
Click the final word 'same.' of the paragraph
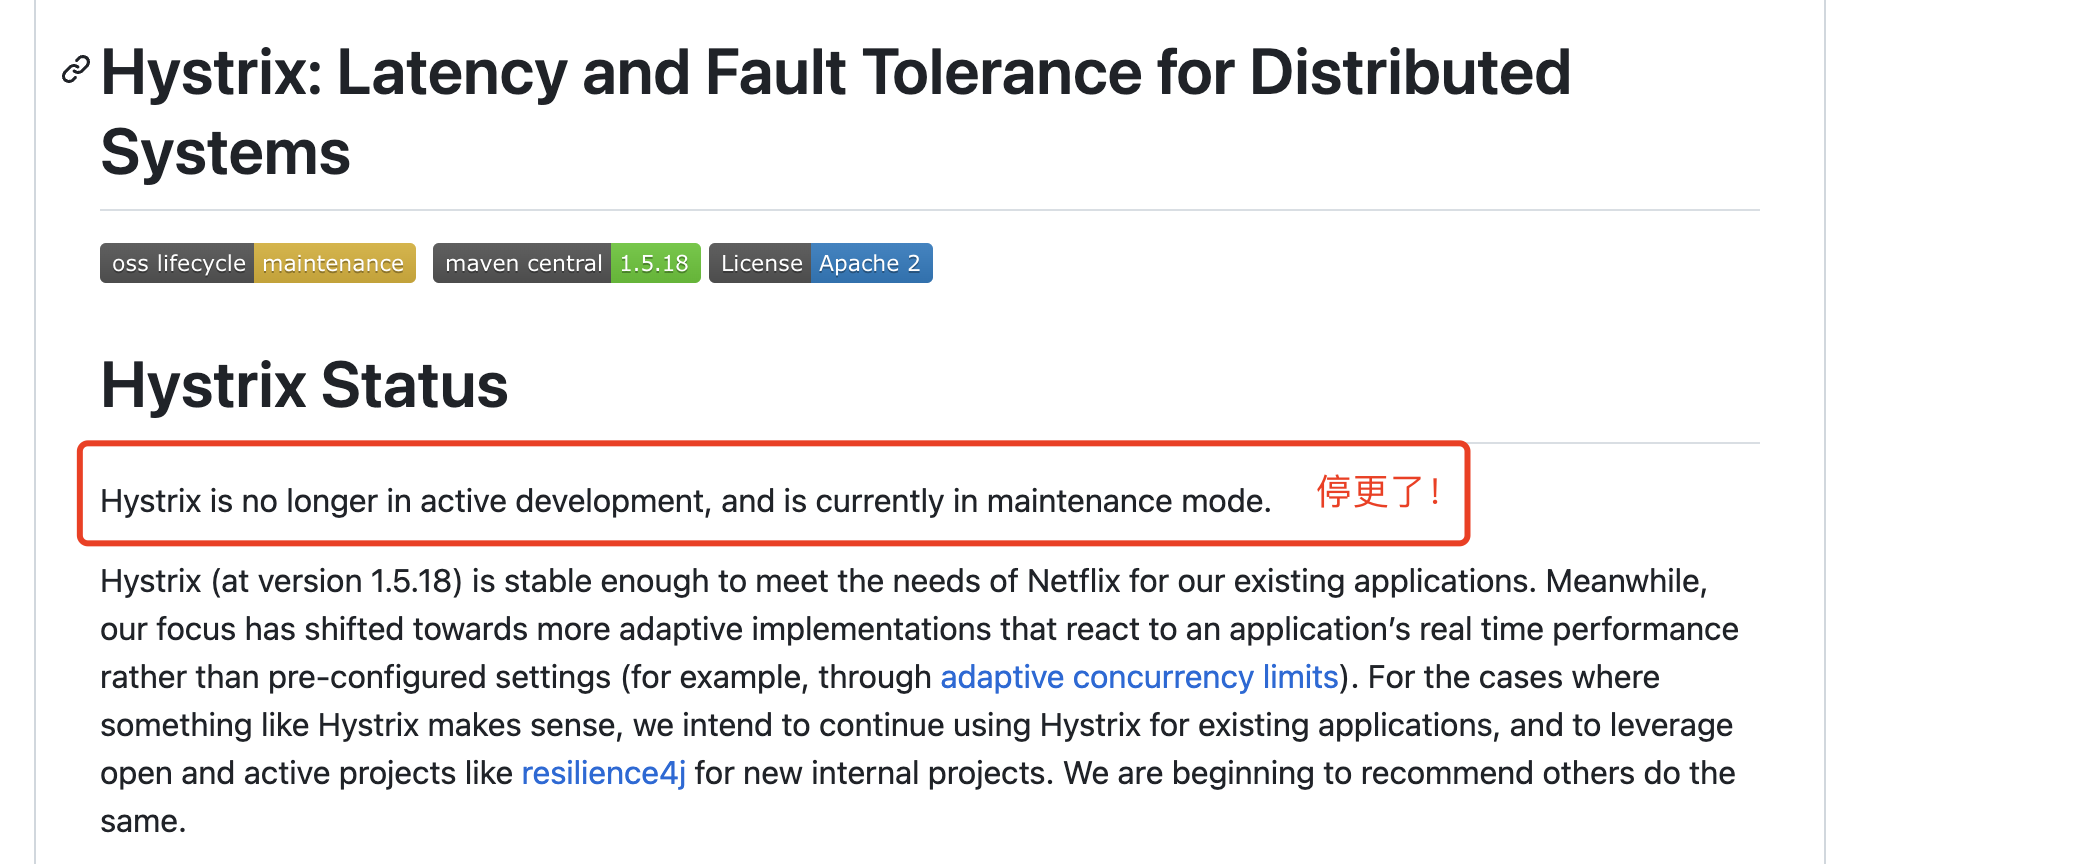[x=142, y=821]
